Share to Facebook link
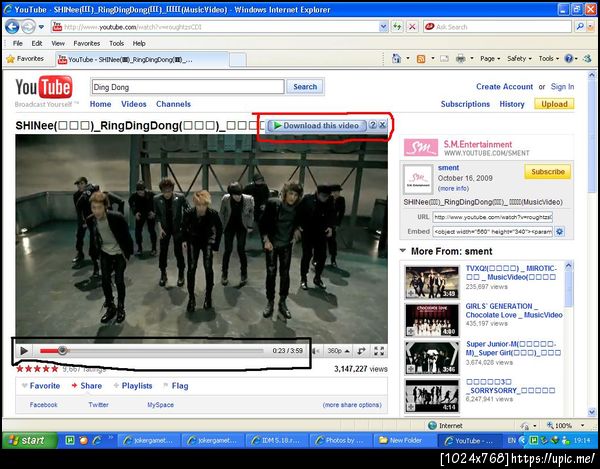600x469 pixels. [x=43, y=405]
